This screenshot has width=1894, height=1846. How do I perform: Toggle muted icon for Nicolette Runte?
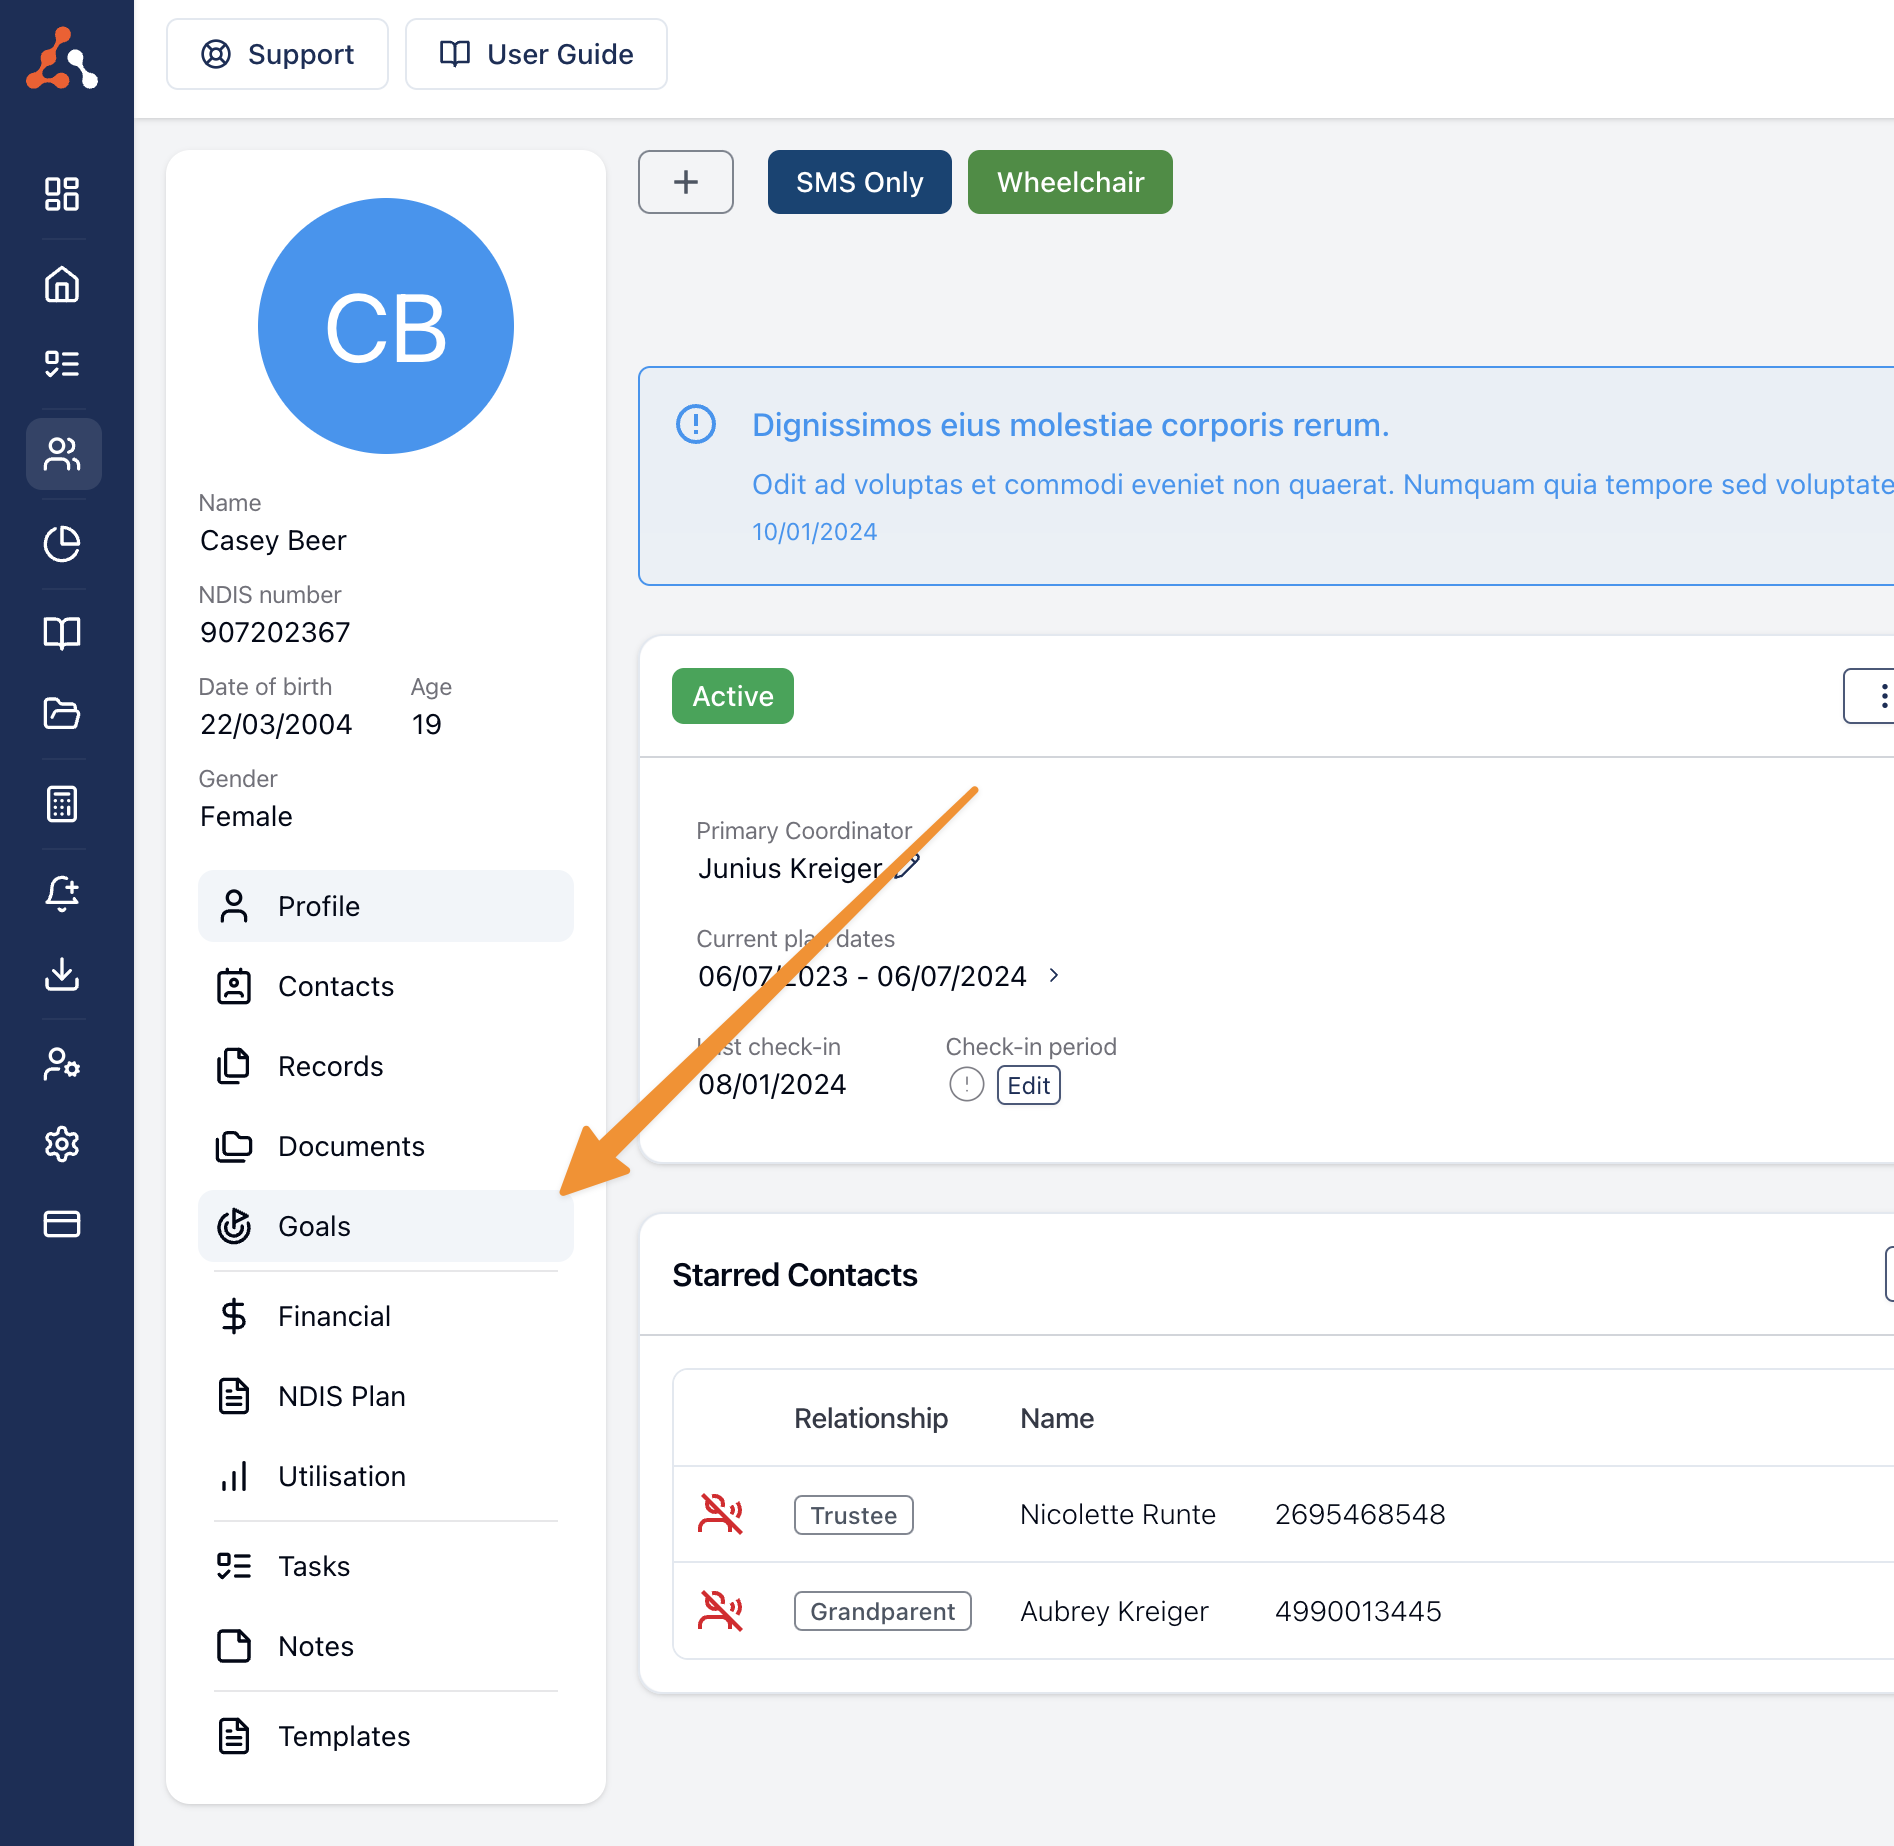click(720, 1514)
